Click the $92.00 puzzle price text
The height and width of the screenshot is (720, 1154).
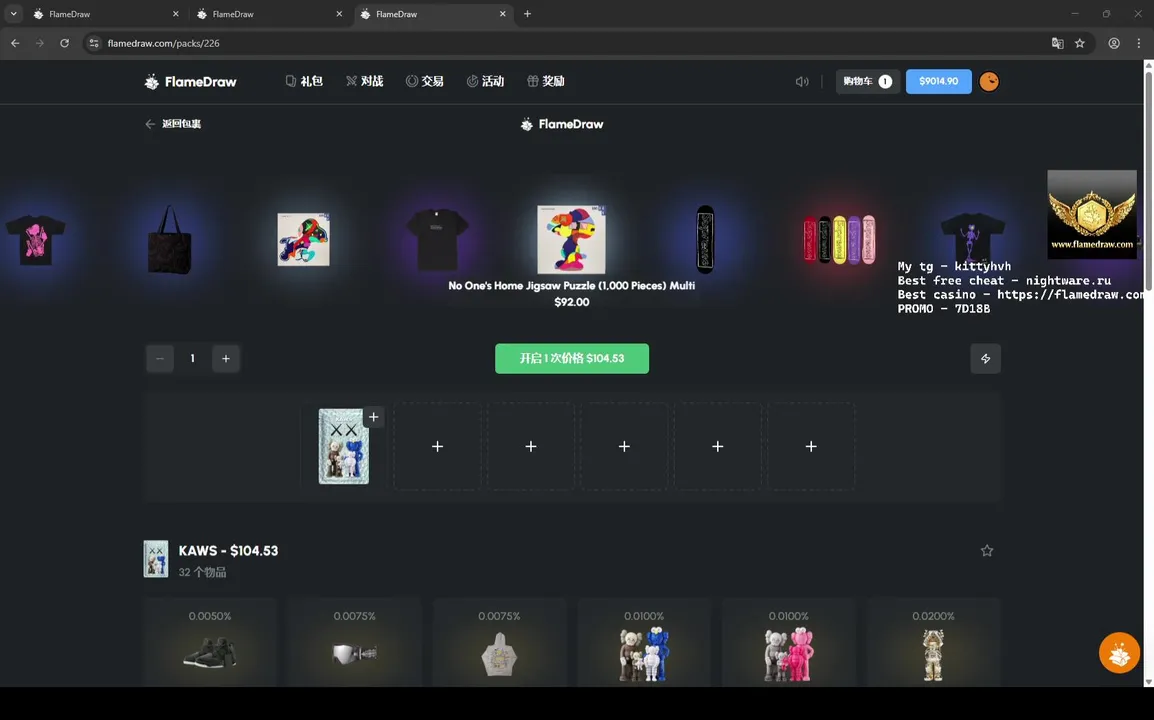[572, 302]
